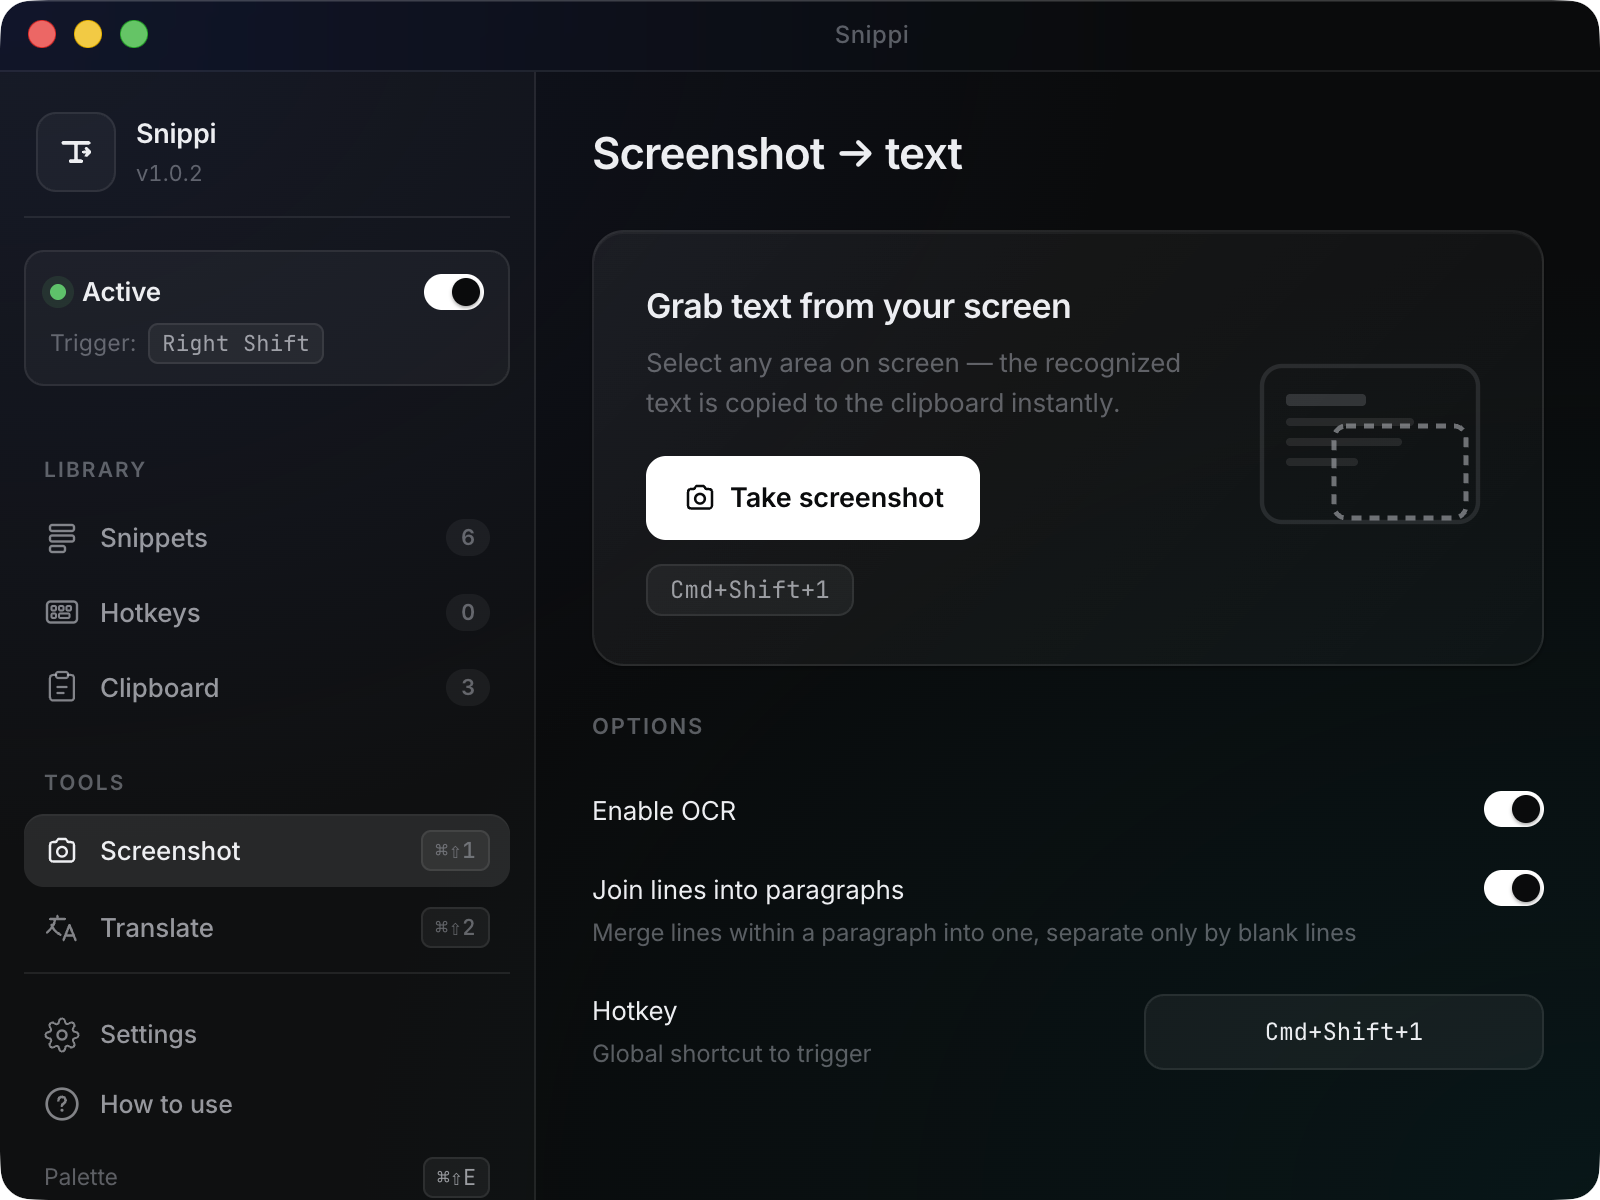
Task: Click the ⌘⇧1 shortcut badge on Screenshot
Action: pos(455,851)
